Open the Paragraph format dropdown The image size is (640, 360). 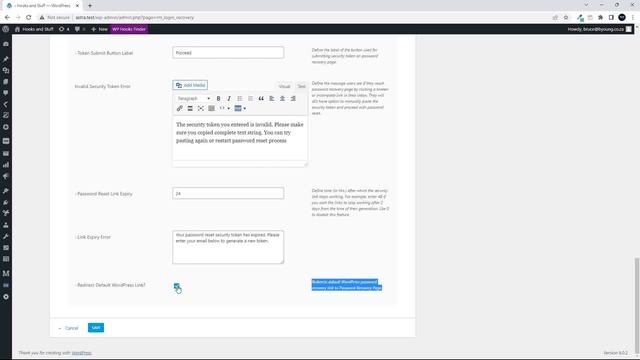[x=193, y=98]
